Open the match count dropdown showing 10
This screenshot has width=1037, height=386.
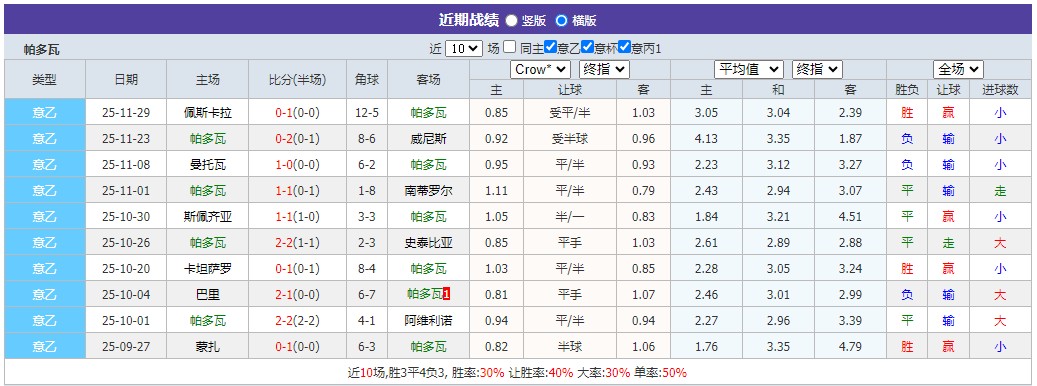464,48
